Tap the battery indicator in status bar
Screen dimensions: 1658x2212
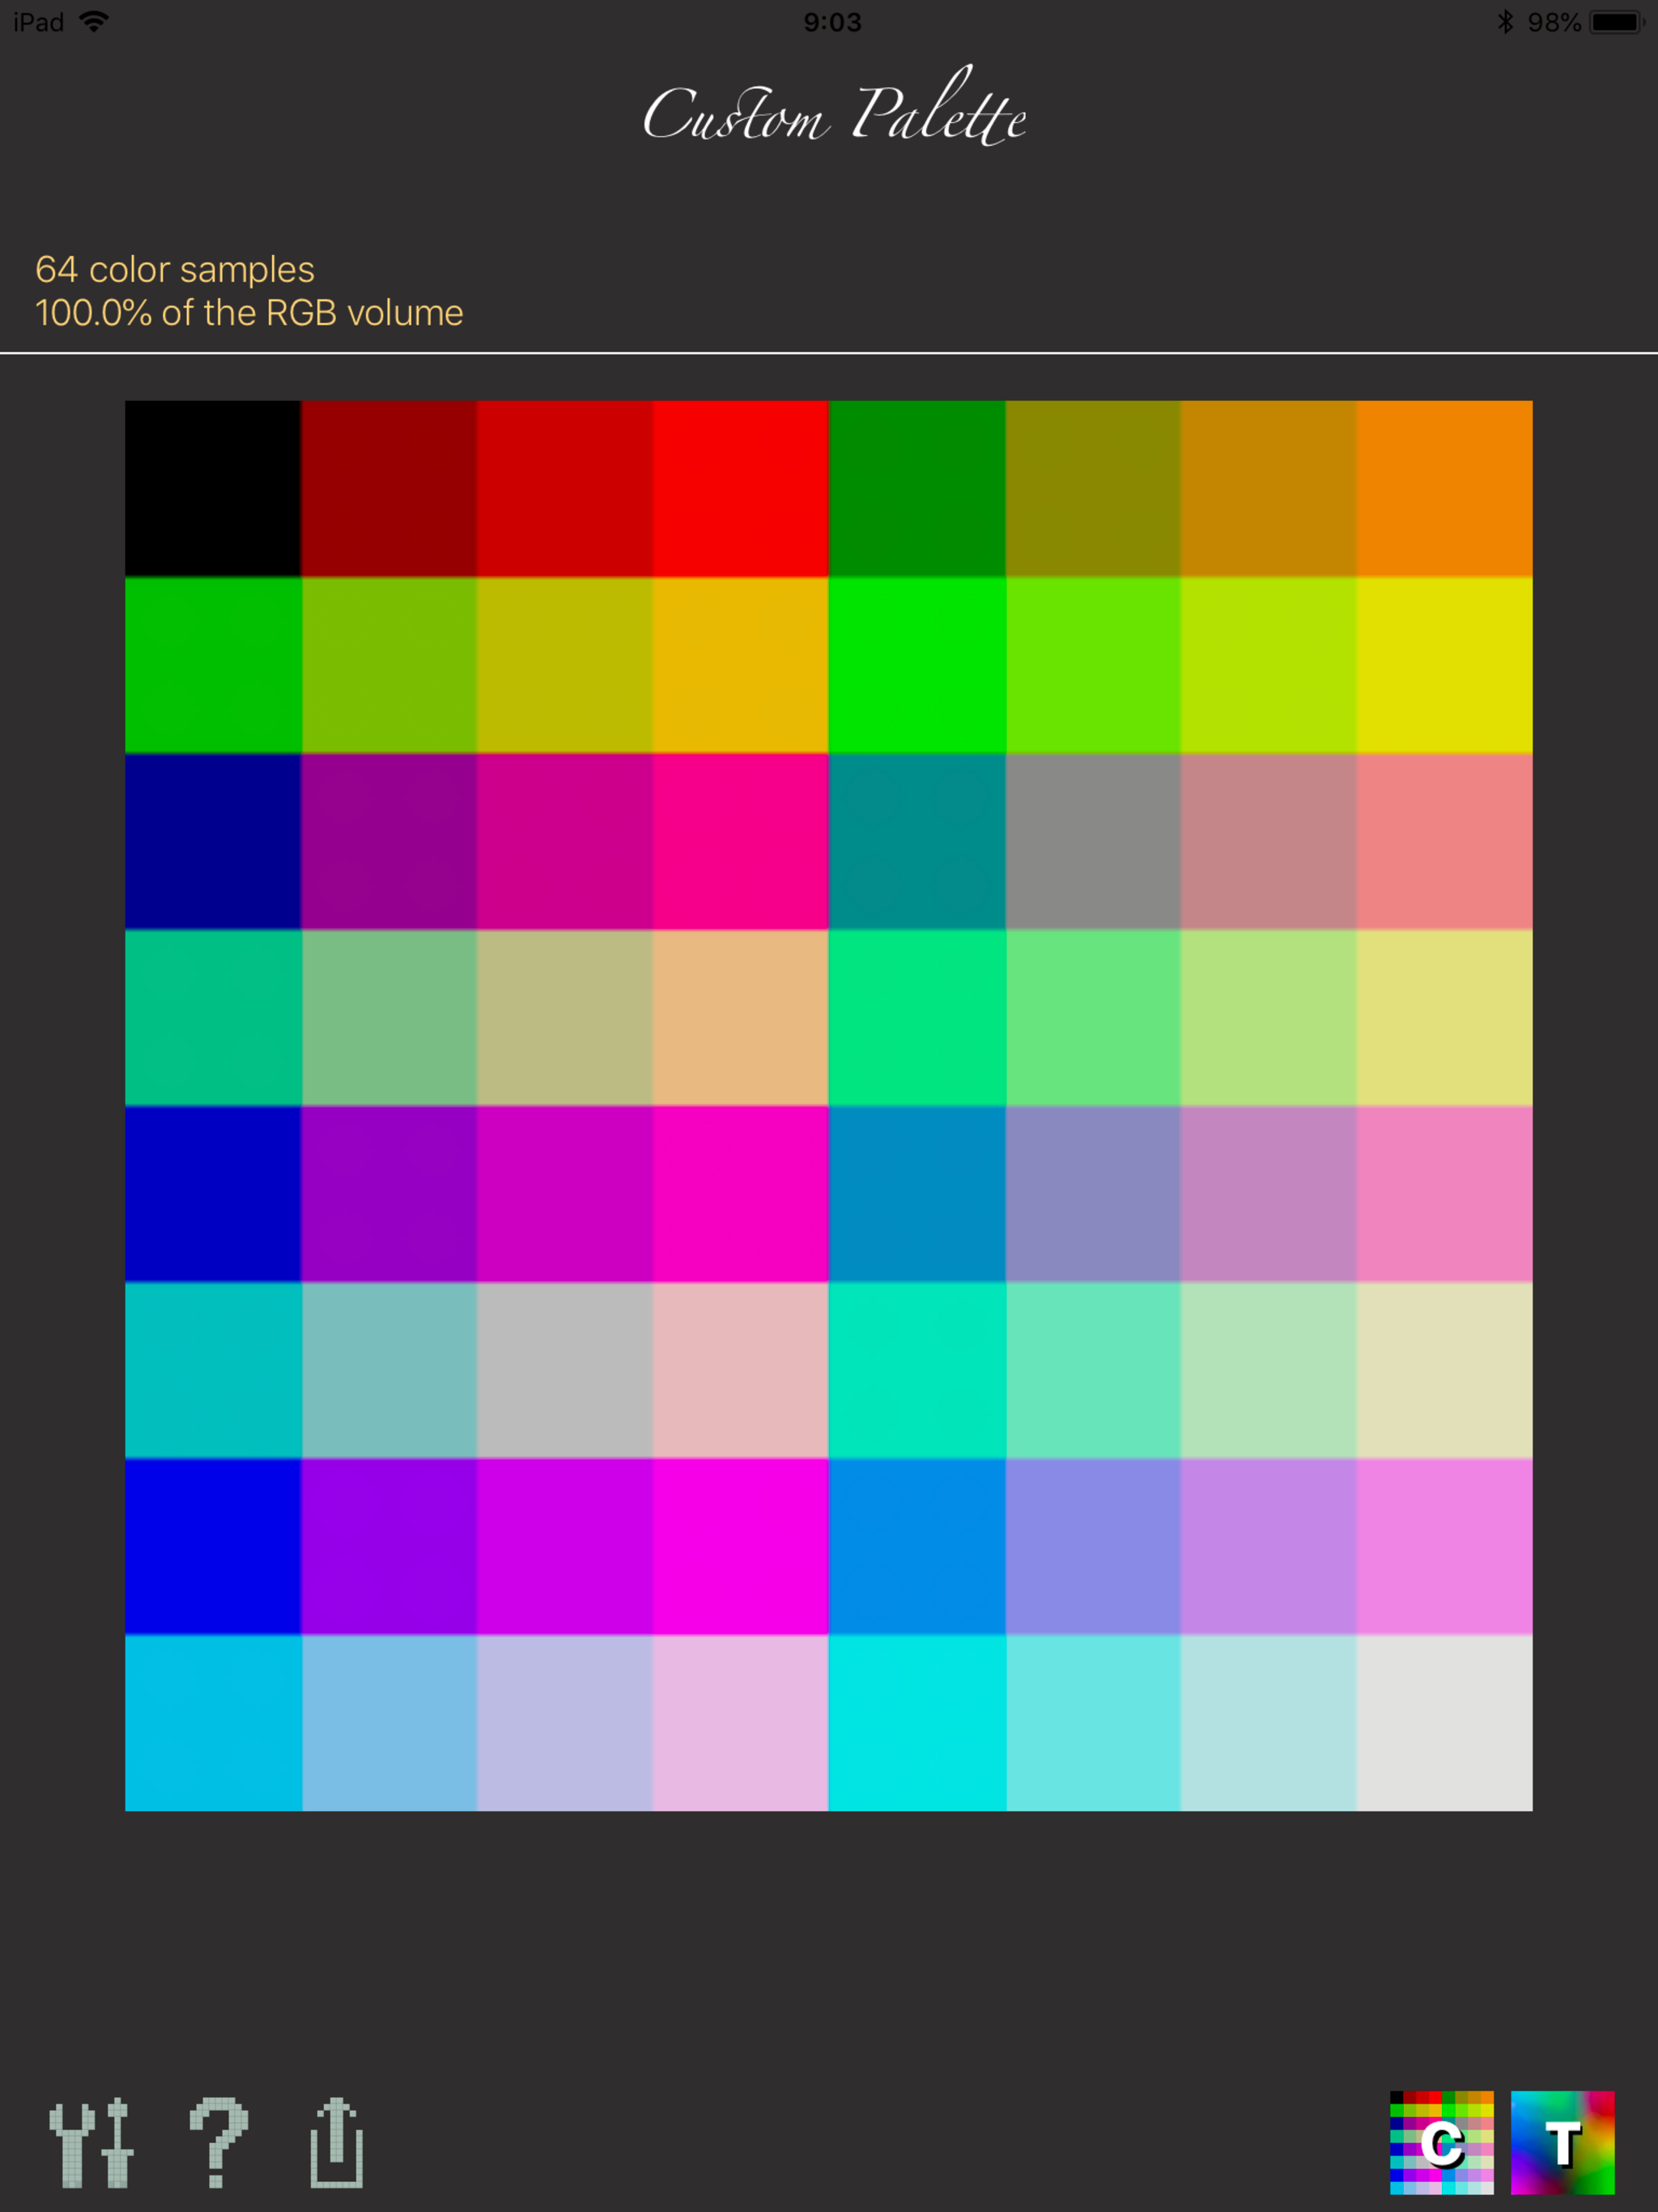[x=1616, y=22]
